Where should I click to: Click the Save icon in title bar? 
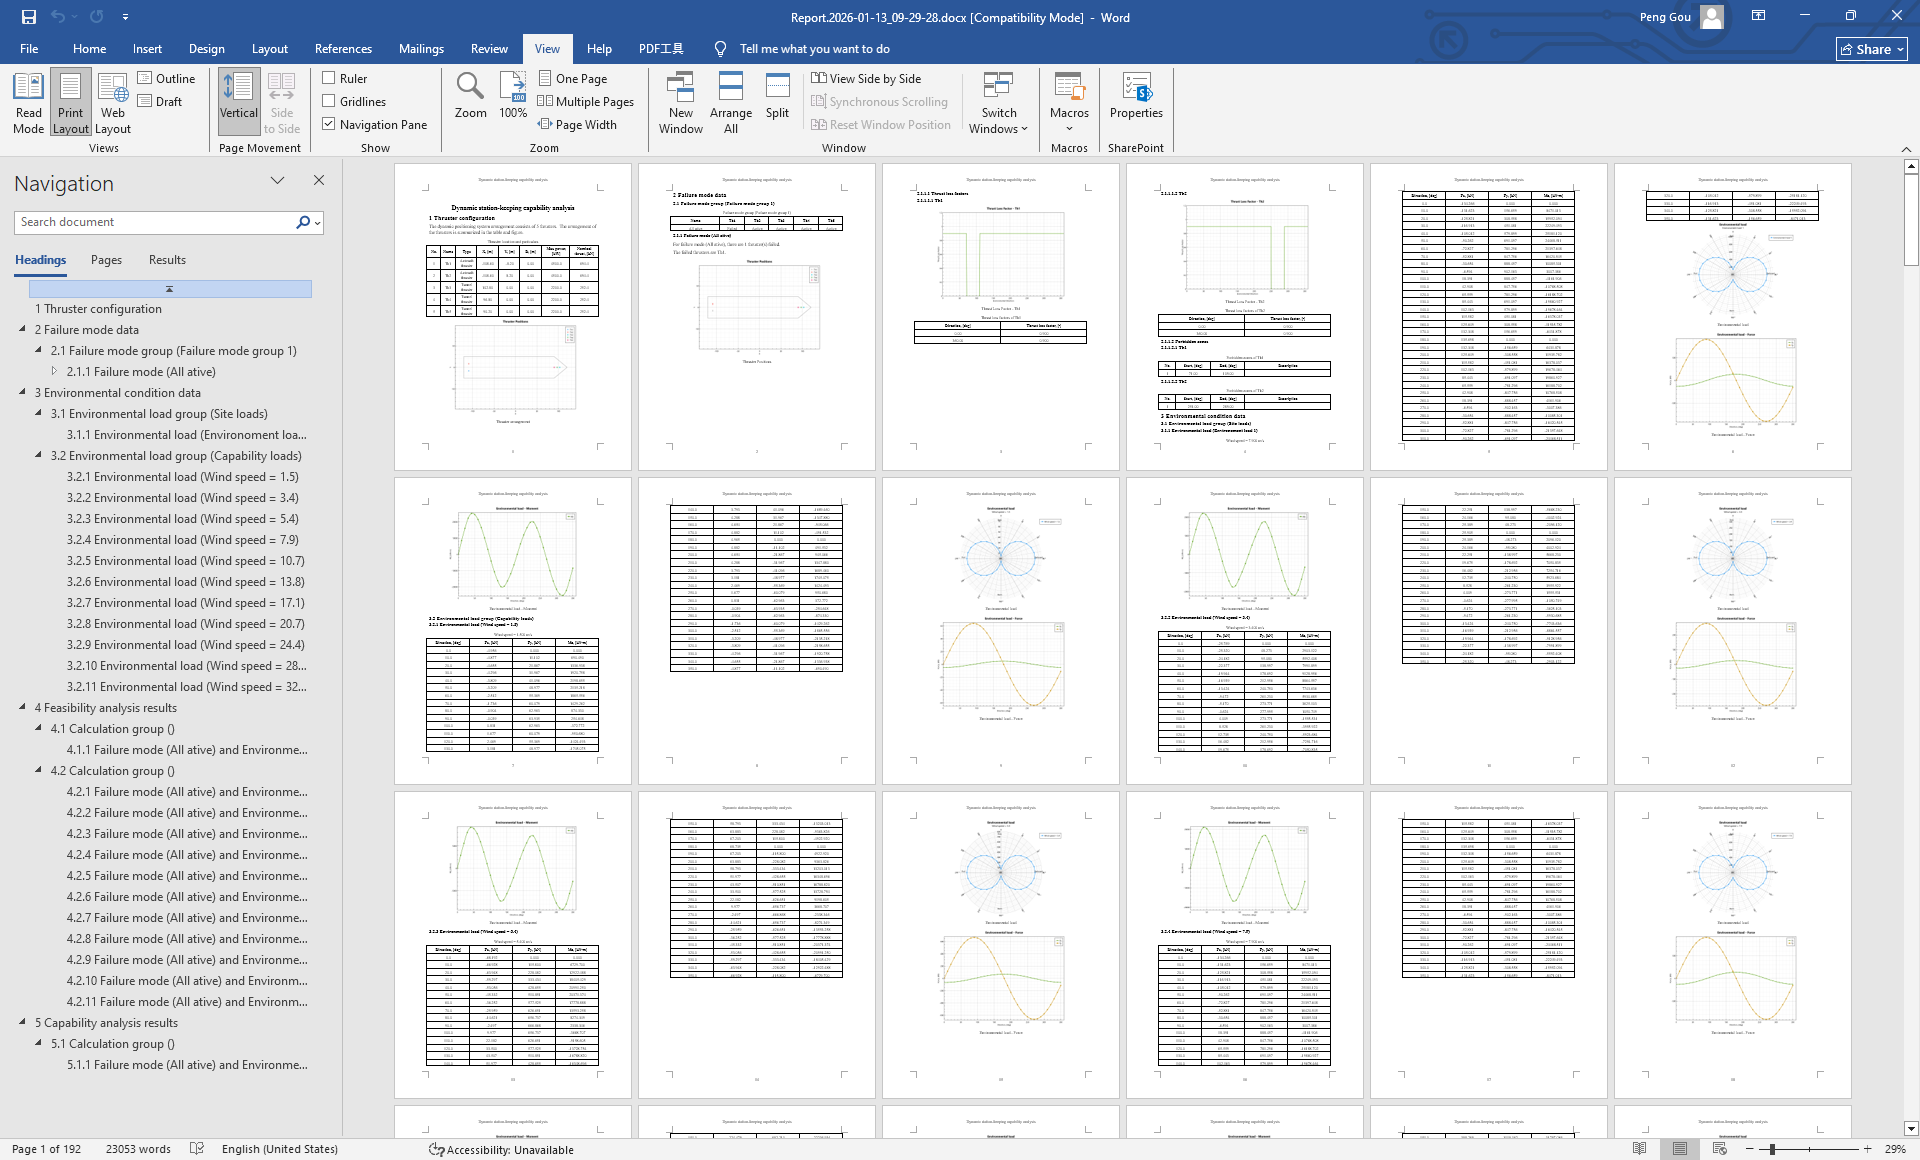coord(29,17)
